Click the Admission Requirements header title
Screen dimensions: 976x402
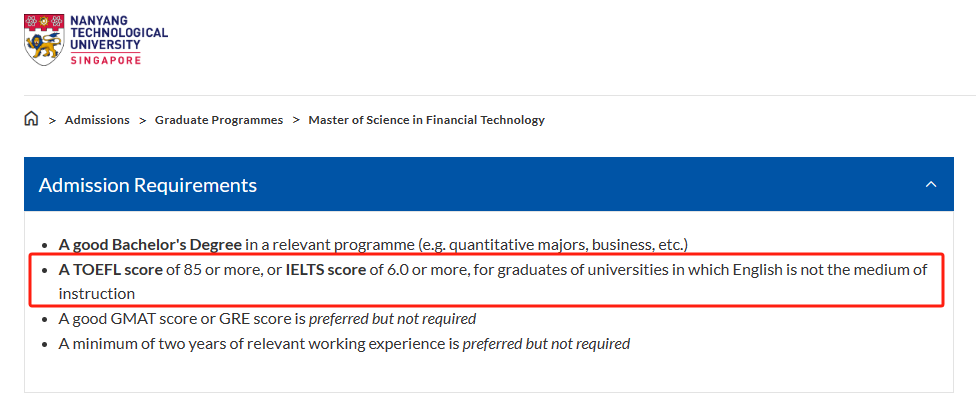[x=148, y=185]
